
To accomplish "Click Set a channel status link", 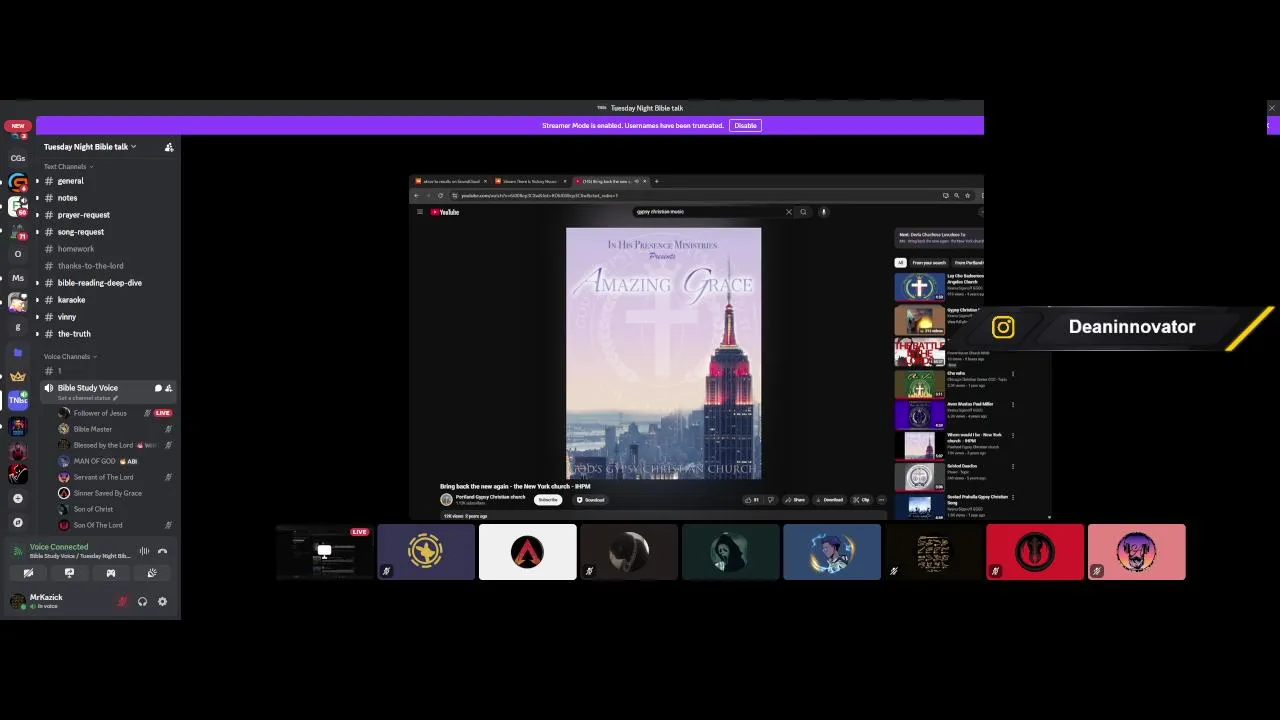I will pyautogui.click(x=88, y=398).
